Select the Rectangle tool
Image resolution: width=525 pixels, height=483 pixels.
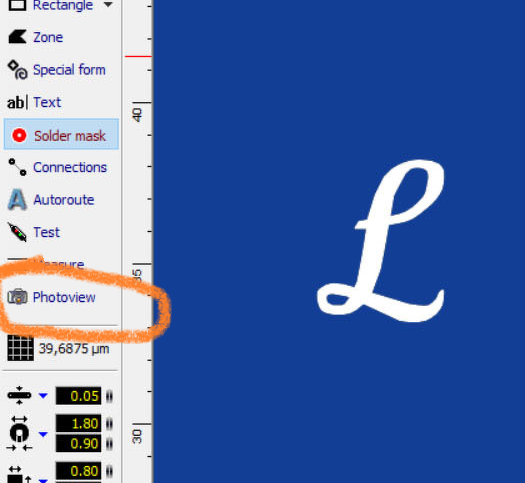point(50,5)
